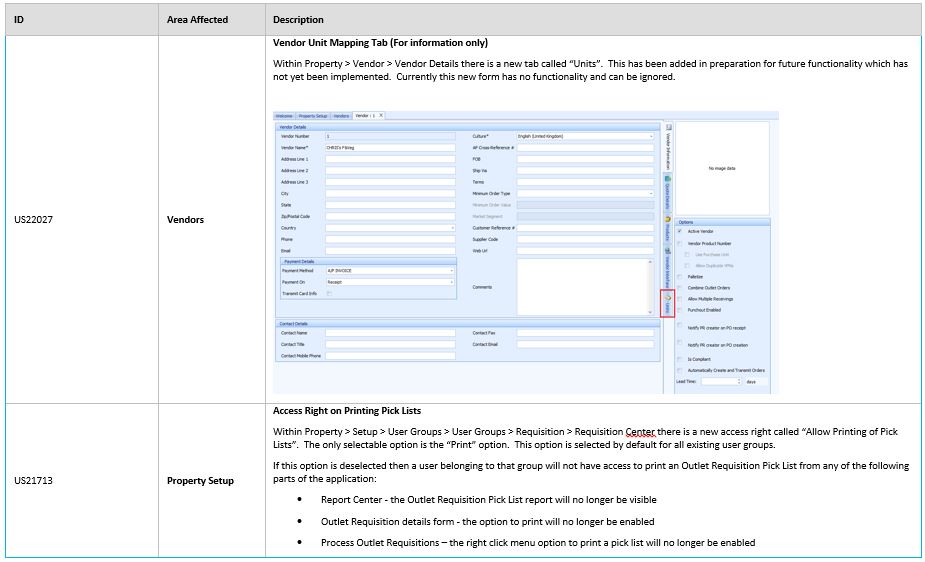Click the Comments scrollbar
The width and height of the screenshot is (925, 562).
point(651,287)
